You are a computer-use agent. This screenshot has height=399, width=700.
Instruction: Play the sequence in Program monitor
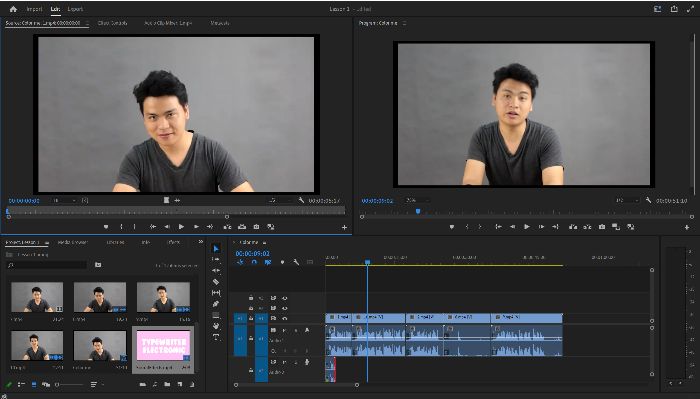(x=527, y=227)
